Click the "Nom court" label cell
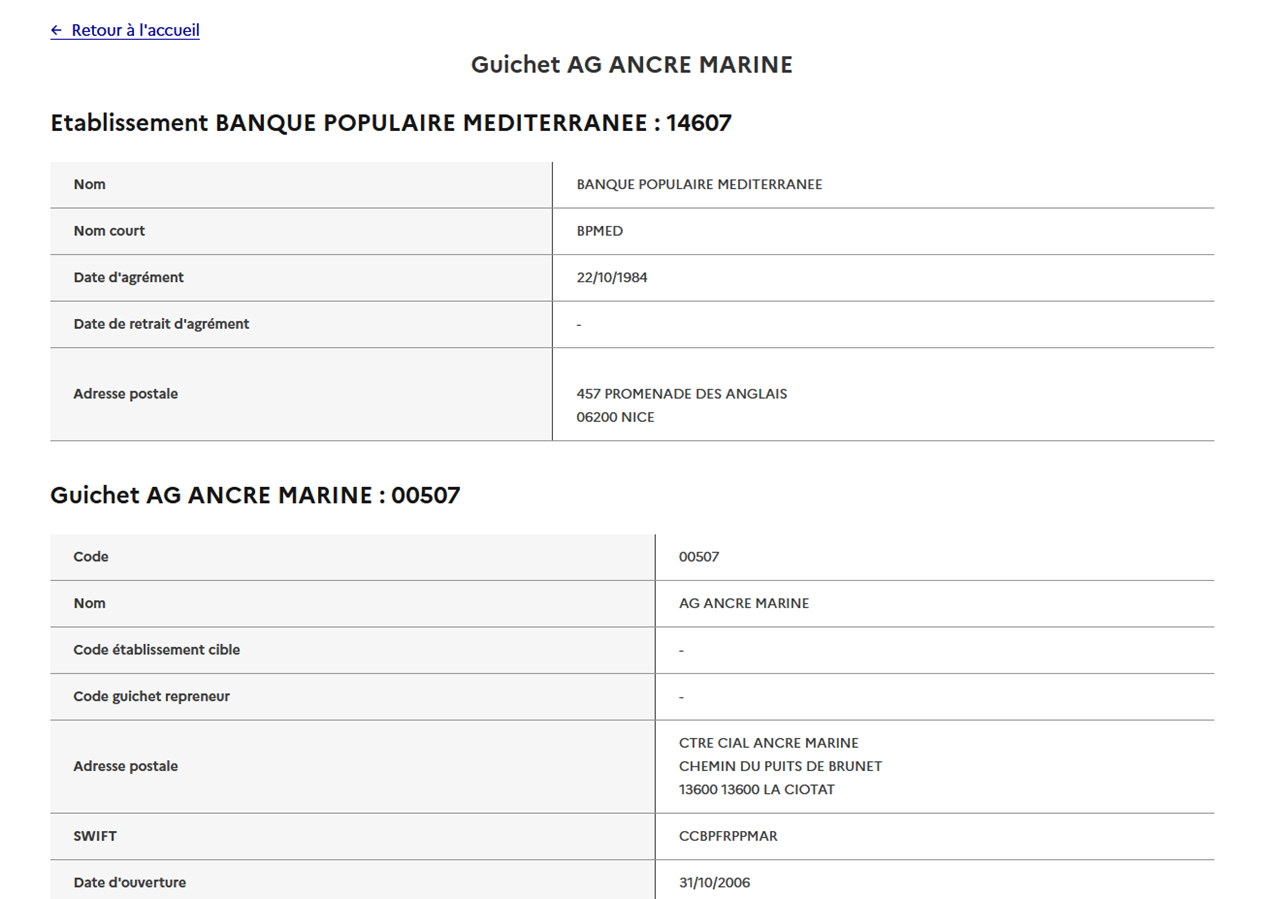1261x899 pixels. coord(301,231)
